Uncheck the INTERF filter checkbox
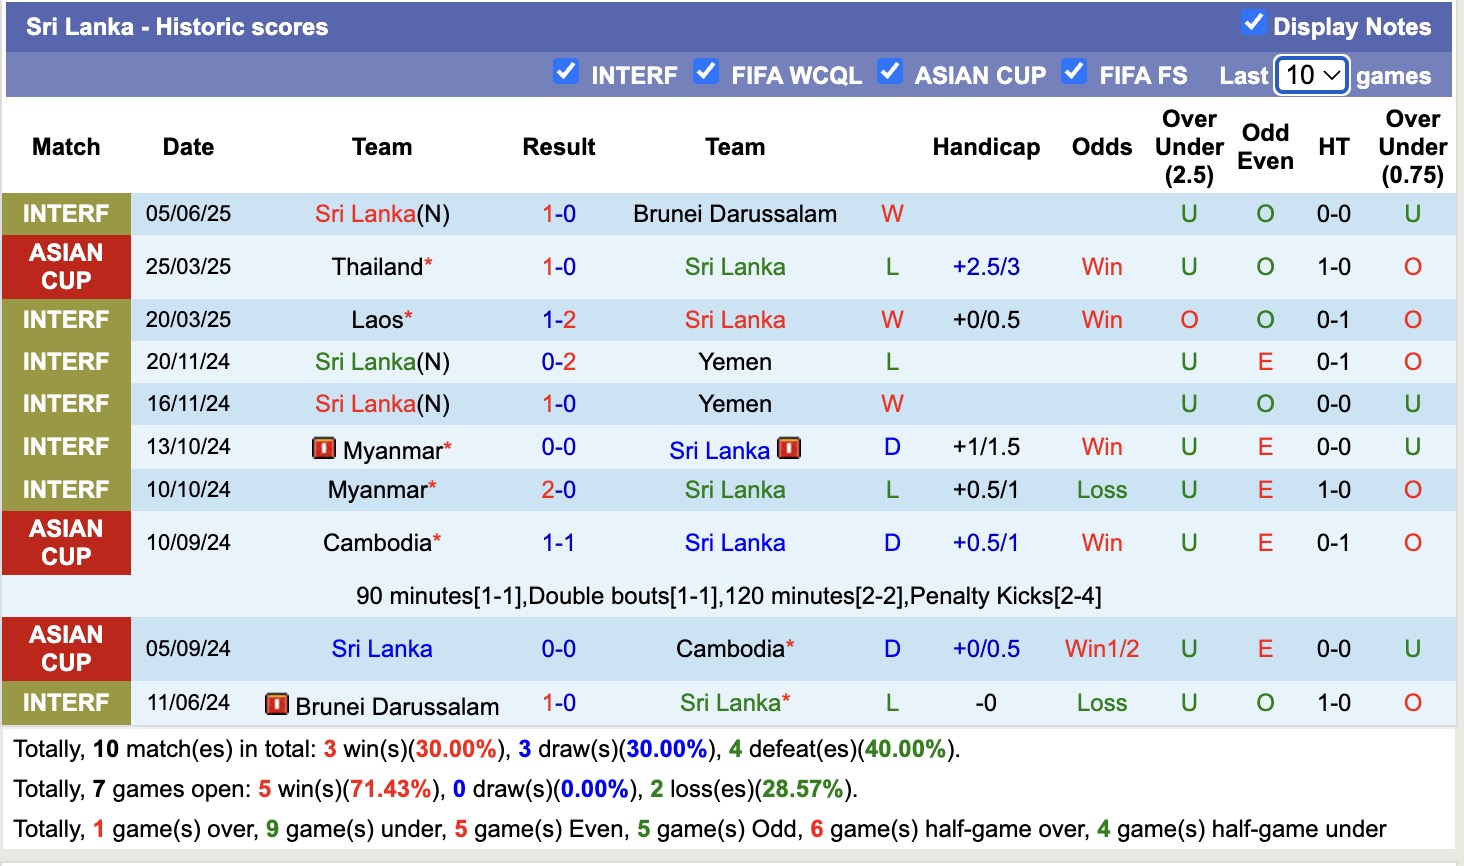The image size is (1464, 866). pos(566,72)
